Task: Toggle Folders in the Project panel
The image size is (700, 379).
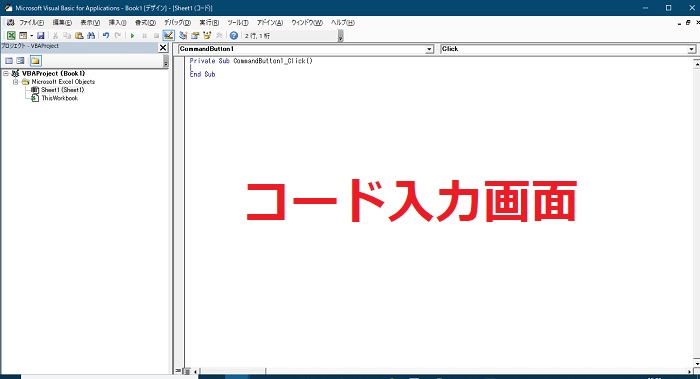Action: 36,61
